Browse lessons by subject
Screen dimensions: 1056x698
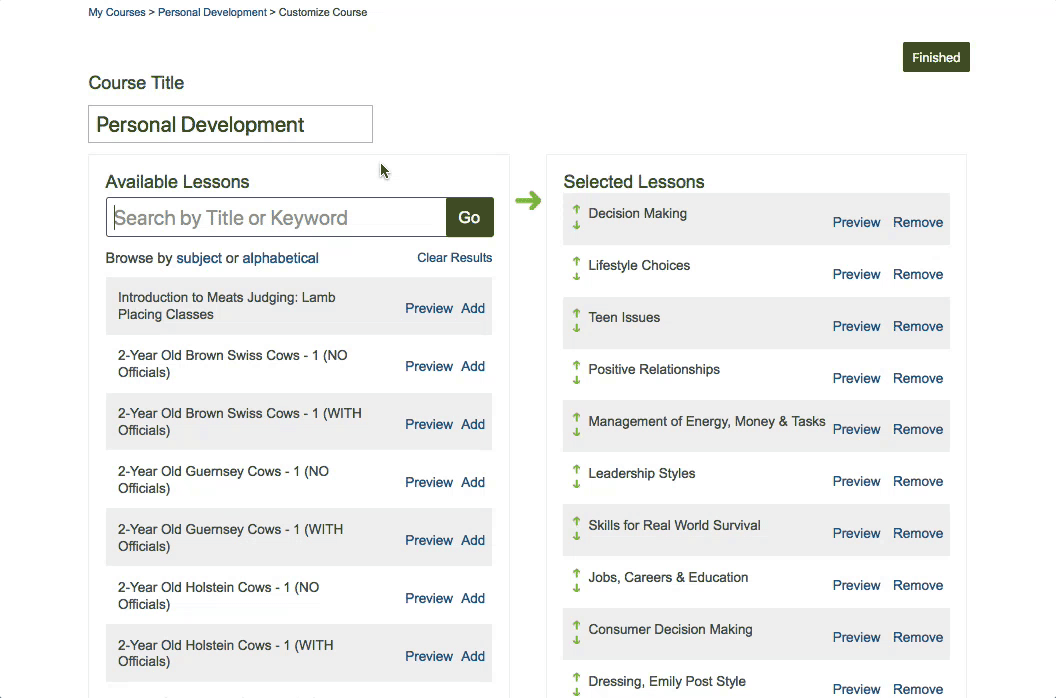click(x=199, y=258)
